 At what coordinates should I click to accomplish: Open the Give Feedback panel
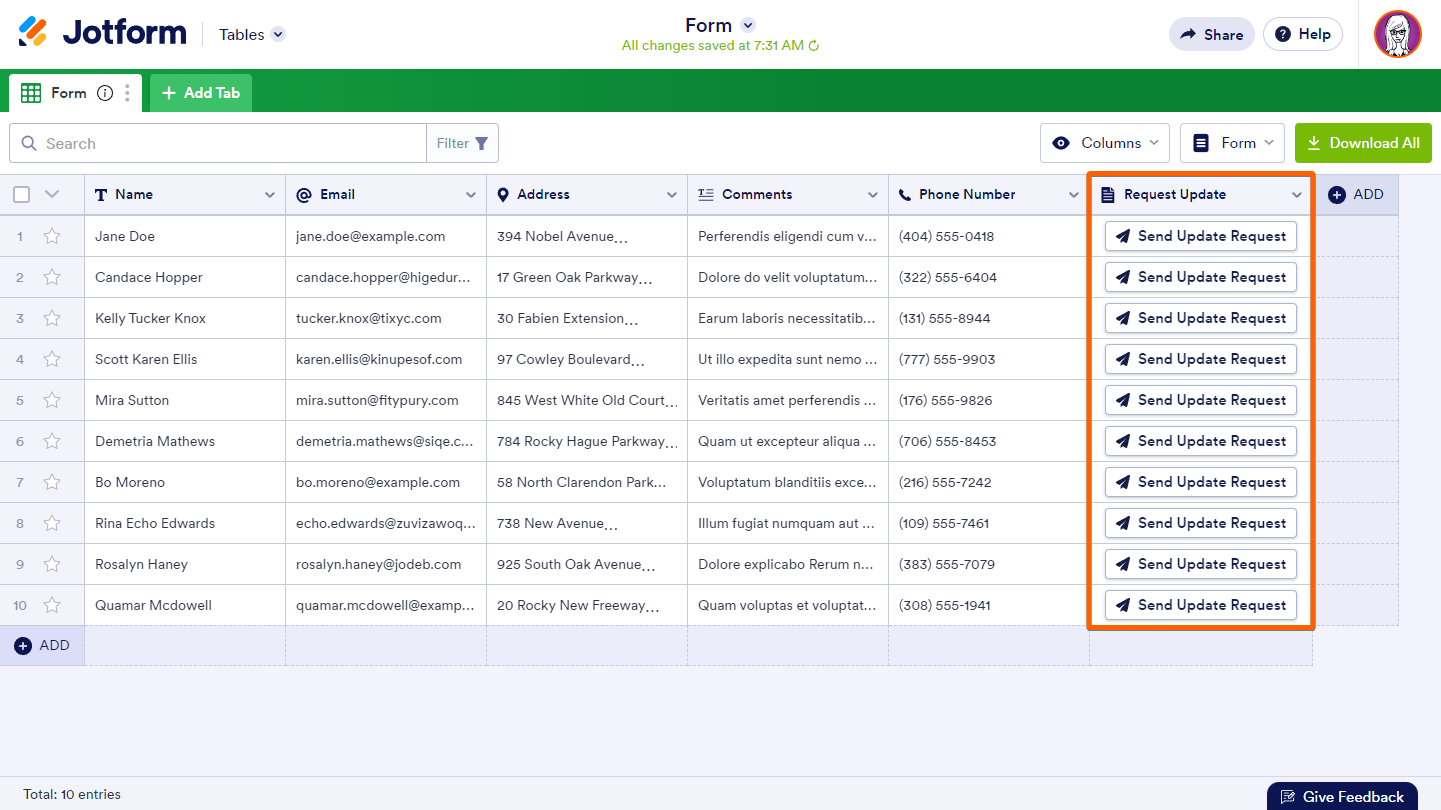tap(1341, 797)
